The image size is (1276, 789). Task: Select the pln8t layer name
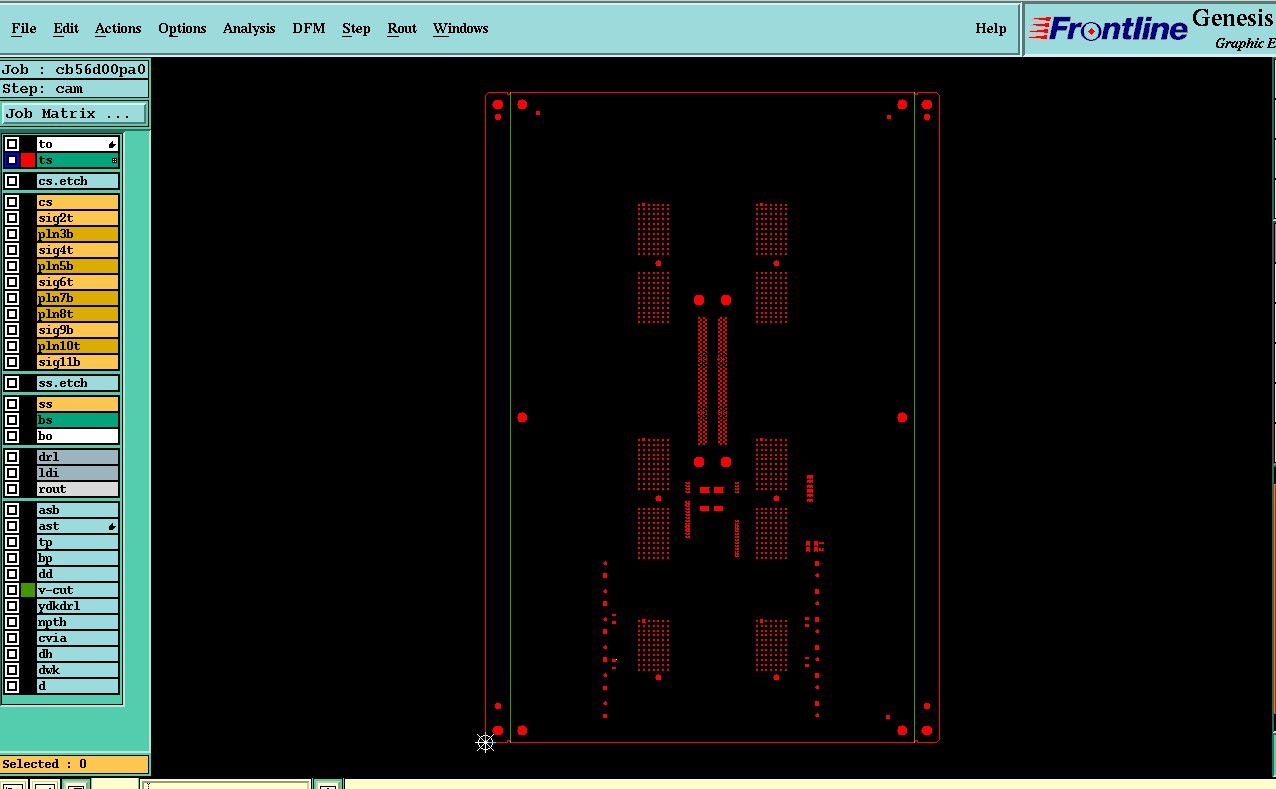click(x=78, y=314)
